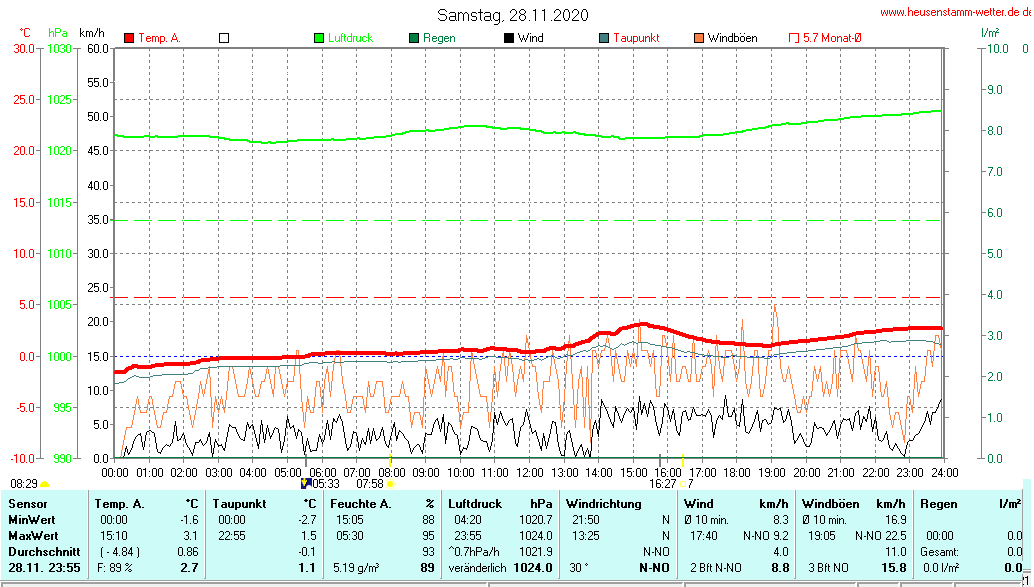Select the Taupunkt column header in table
The width and height of the screenshot is (1034, 587).
tap(236, 504)
